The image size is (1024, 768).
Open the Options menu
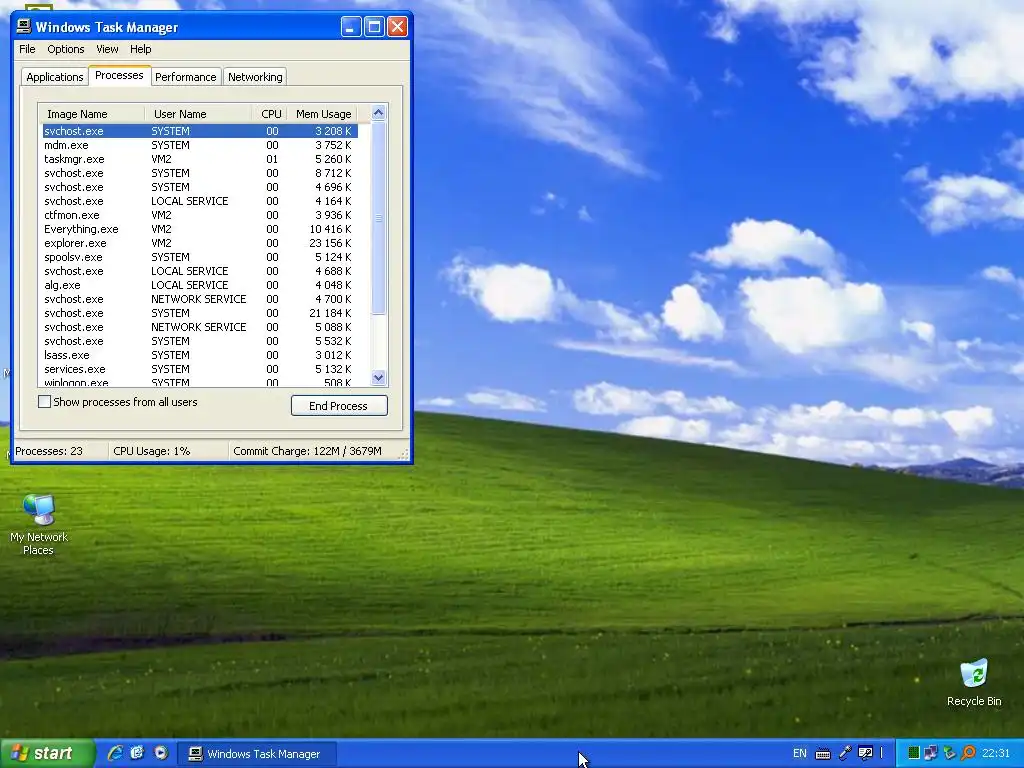pos(65,49)
